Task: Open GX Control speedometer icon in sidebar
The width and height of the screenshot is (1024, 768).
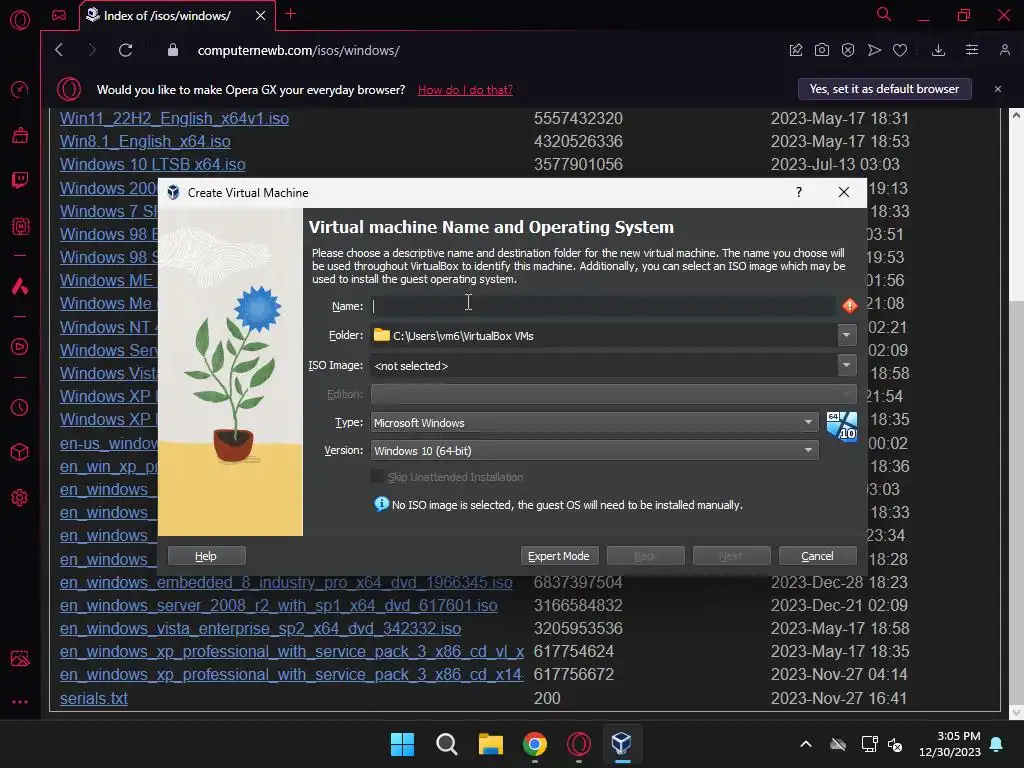Action: point(20,89)
